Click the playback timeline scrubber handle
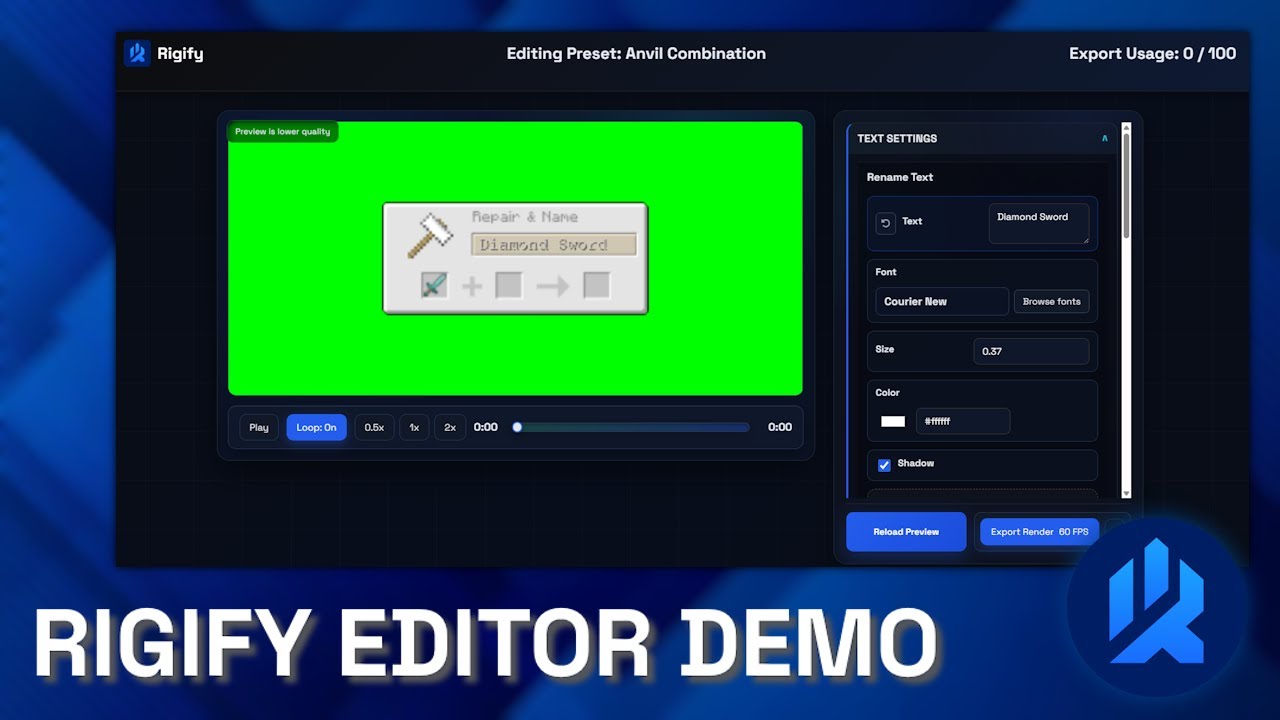The width and height of the screenshot is (1280, 720). pos(517,427)
